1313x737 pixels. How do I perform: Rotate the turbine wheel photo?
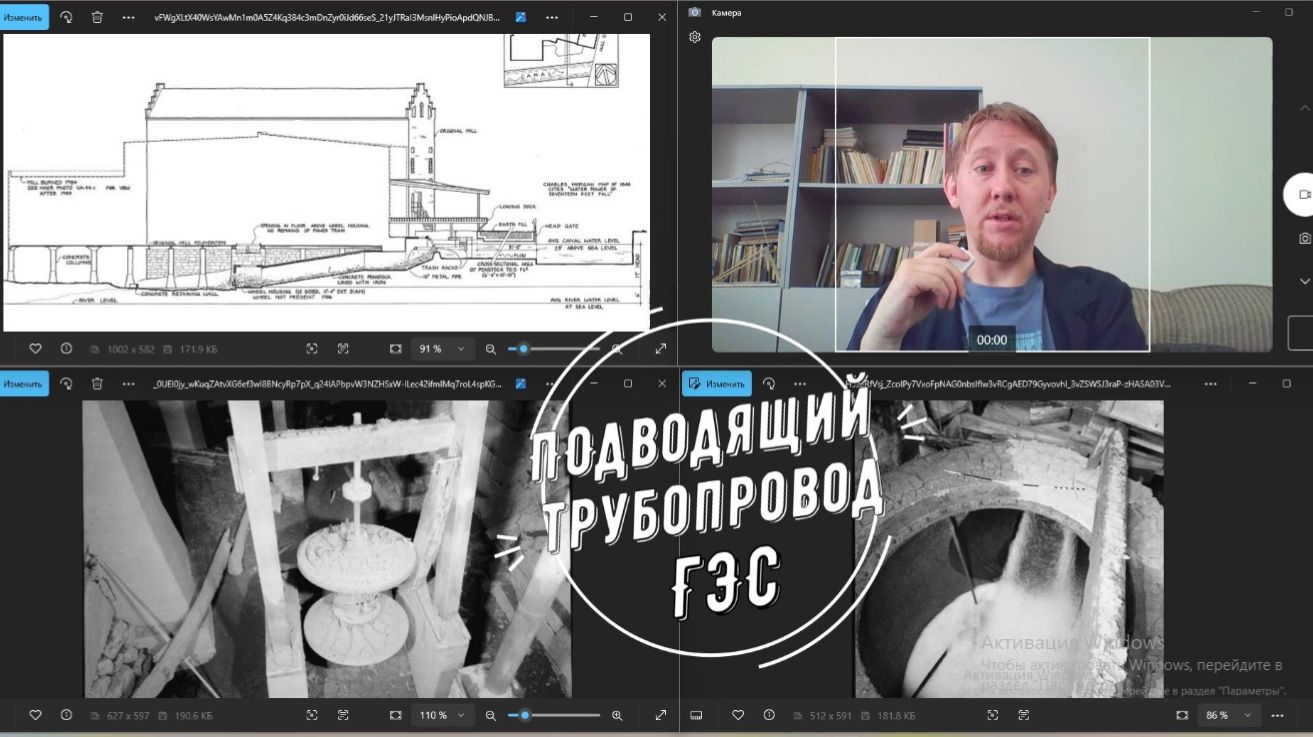coord(66,383)
